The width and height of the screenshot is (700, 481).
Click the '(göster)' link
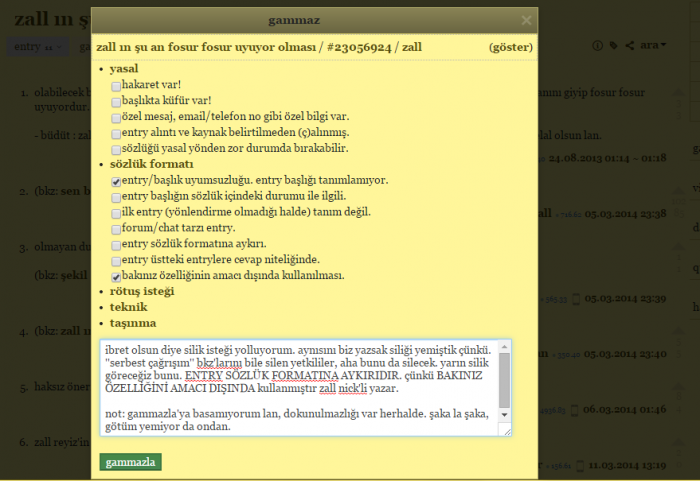[x=510, y=47]
